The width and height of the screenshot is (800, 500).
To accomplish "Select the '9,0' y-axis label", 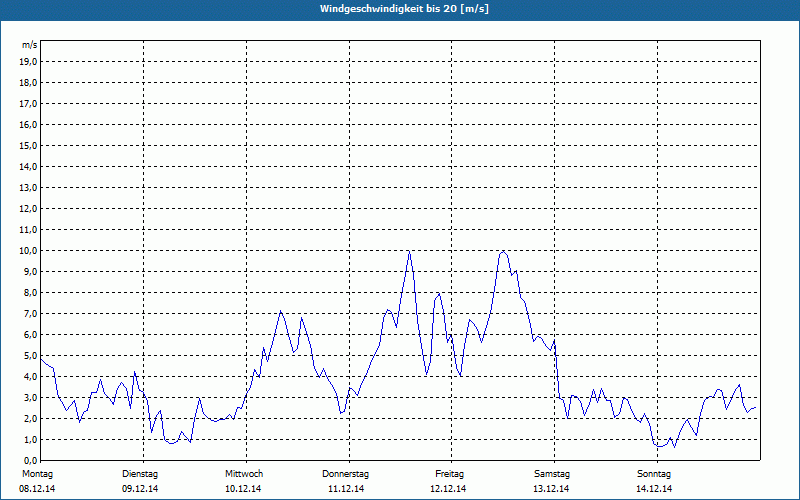I will pos(30,271).
